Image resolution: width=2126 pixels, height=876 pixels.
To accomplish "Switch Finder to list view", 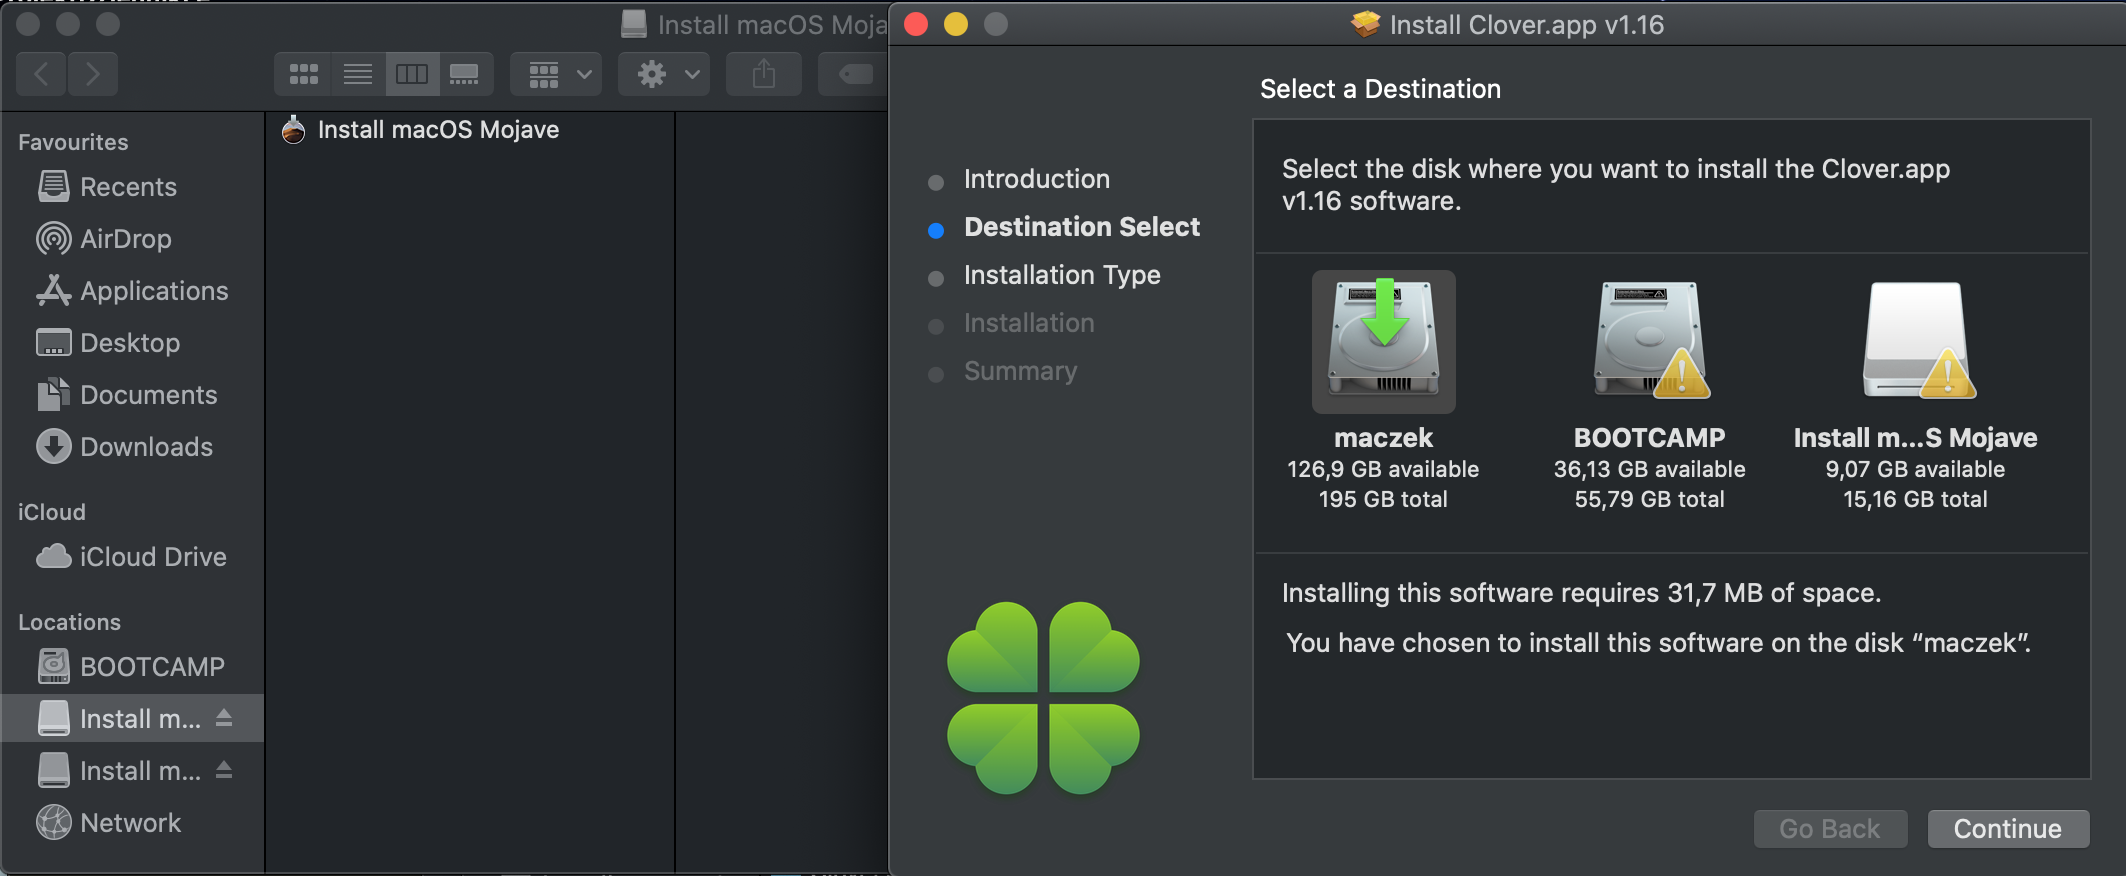I will pos(358,74).
